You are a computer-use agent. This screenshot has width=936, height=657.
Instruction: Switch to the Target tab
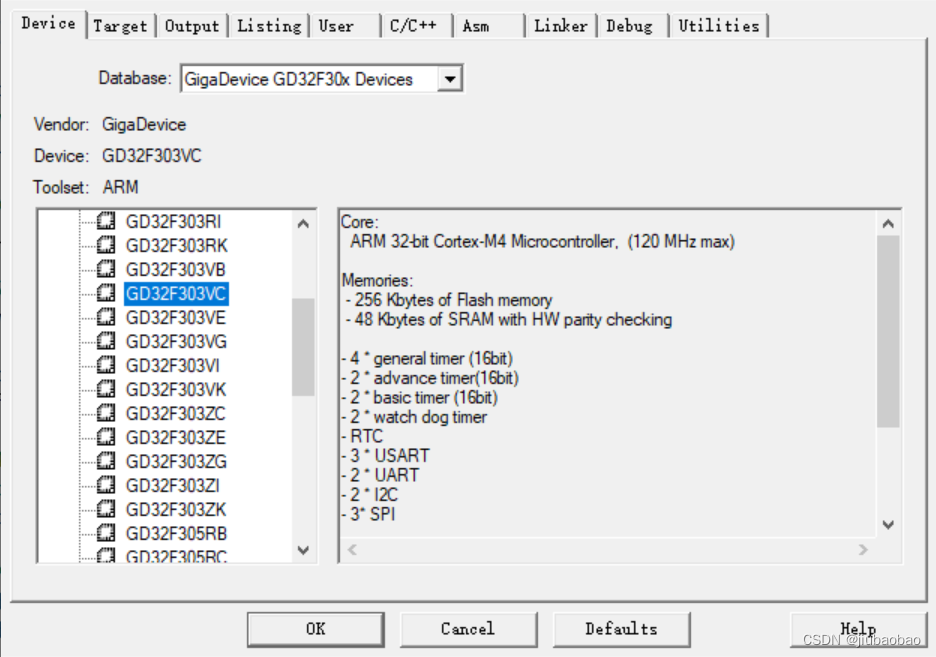coord(120,26)
